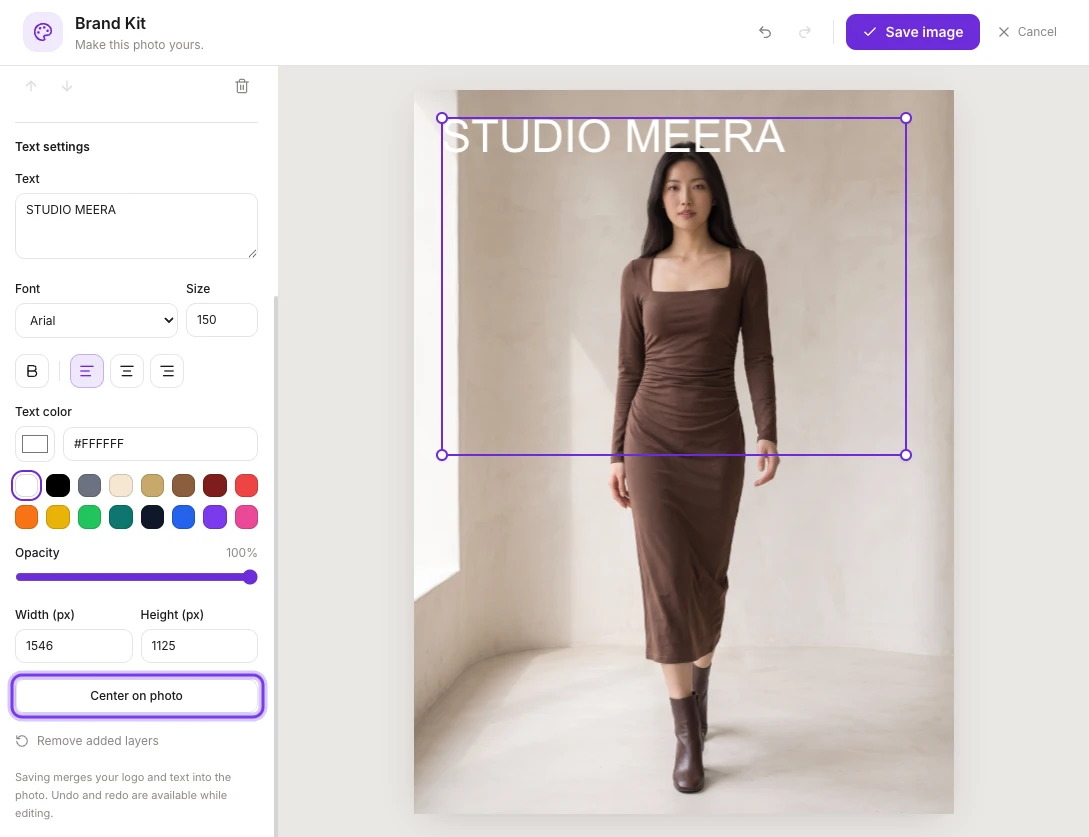Select the pink color swatch
This screenshot has height=837, width=1089.
click(247, 517)
